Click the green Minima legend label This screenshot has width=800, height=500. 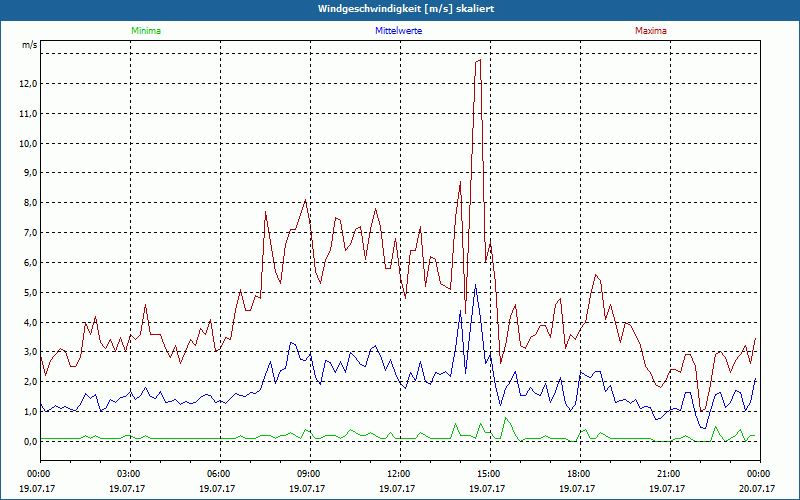[146, 31]
